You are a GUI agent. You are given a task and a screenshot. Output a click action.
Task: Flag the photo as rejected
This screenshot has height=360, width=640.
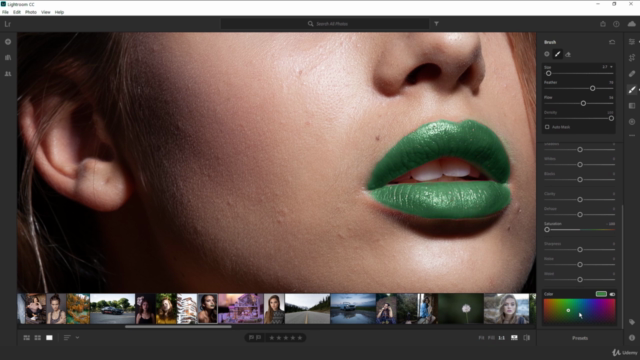click(x=258, y=338)
